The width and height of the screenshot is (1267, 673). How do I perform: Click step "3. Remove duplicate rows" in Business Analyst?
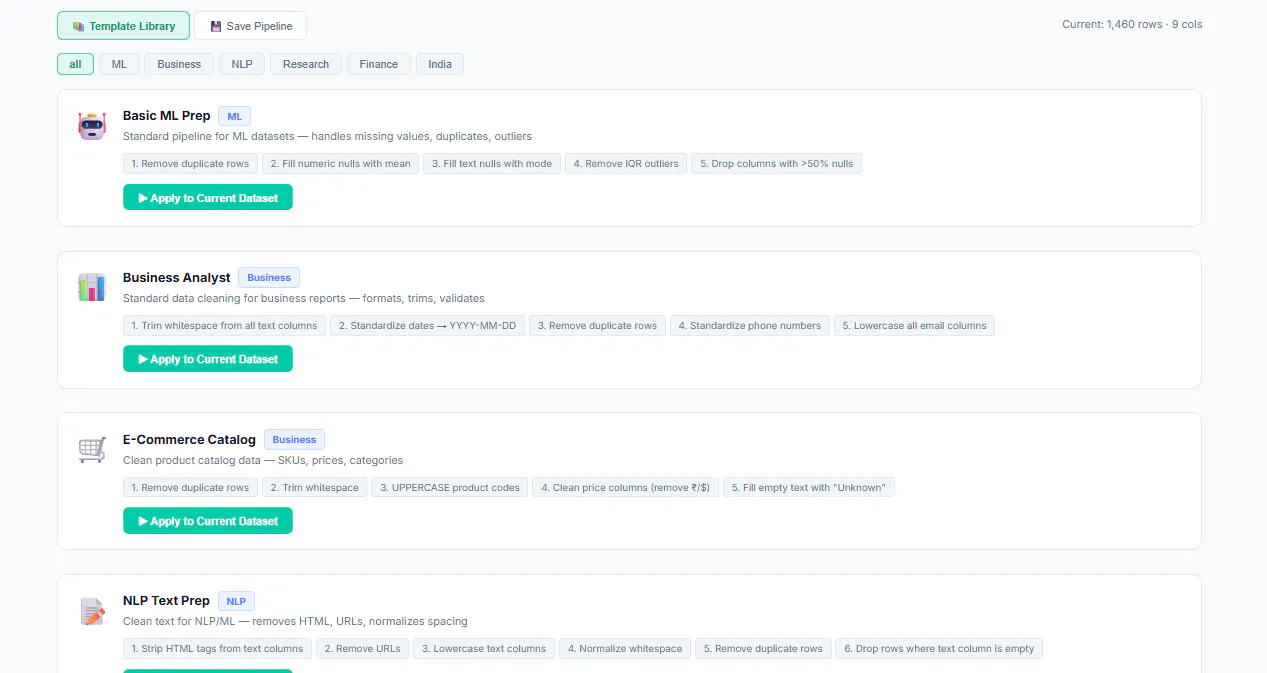[x=597, y=325]
